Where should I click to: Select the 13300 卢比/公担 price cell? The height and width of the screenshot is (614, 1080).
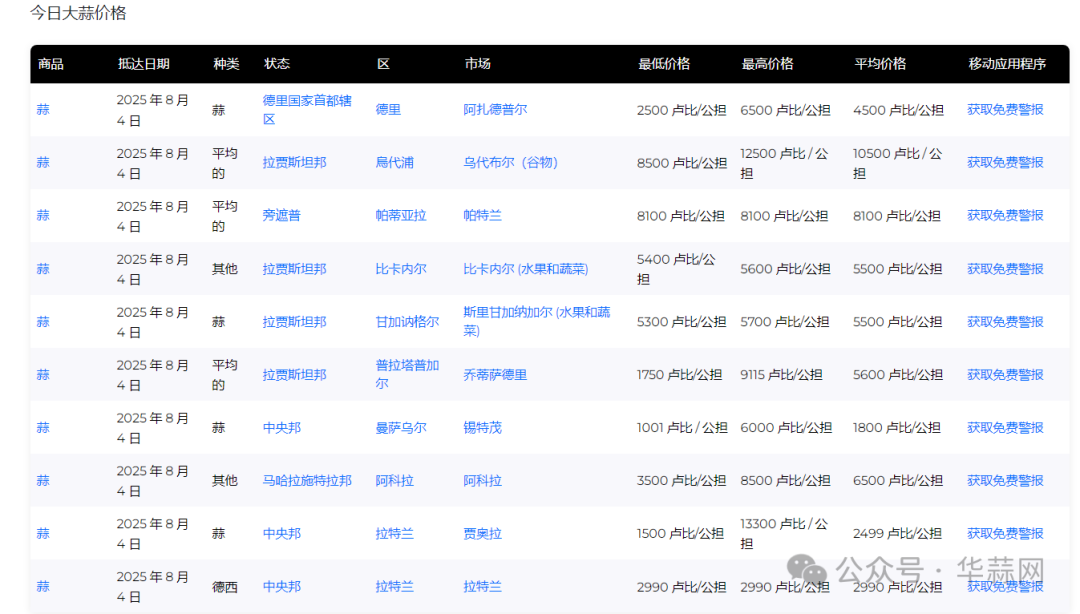pyautogui.click(x=784, y=534)
